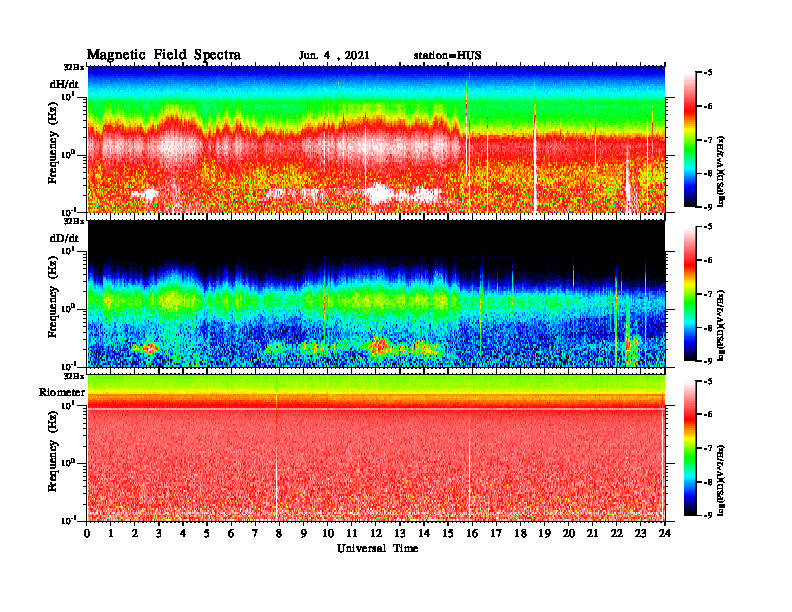Click the 10^1 frequency tick of dD/dt panel
792x612 pixels.
[x=68, y=250]
